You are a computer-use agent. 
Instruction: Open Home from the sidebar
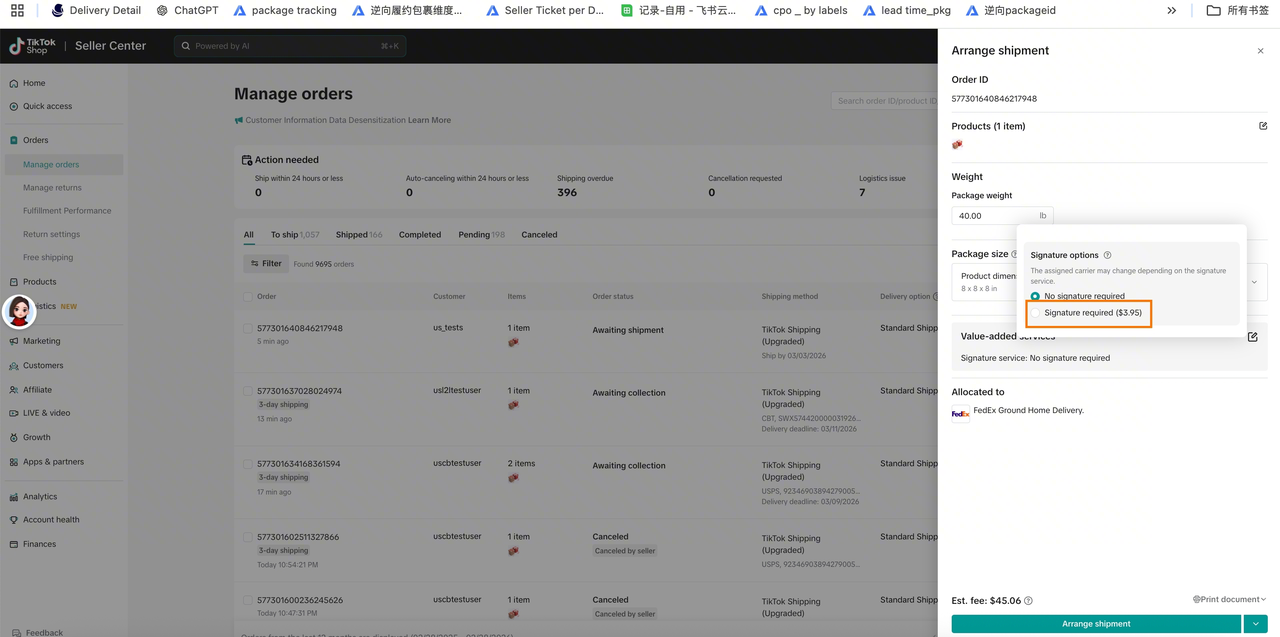click(x=34, y=83)
